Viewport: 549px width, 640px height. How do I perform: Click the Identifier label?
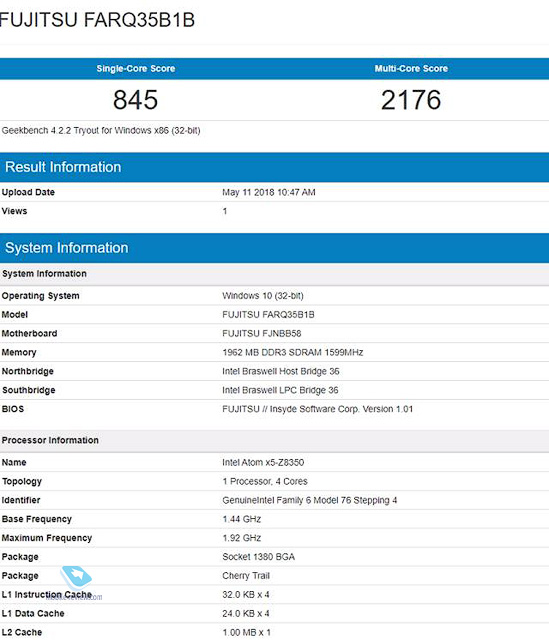[21, 500]
